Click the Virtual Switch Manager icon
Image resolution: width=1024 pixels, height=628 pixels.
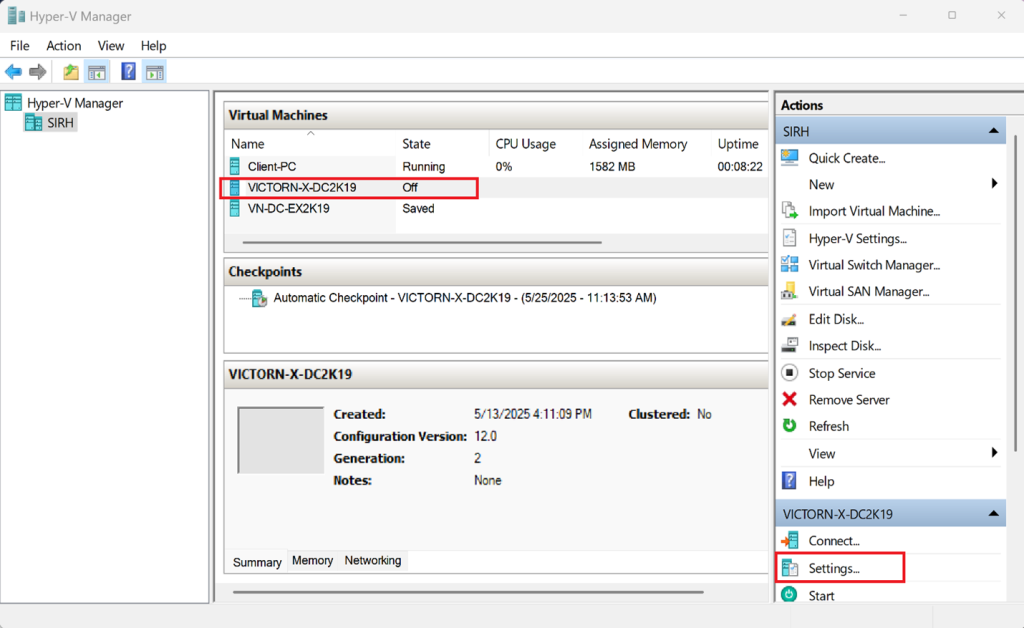790,265
